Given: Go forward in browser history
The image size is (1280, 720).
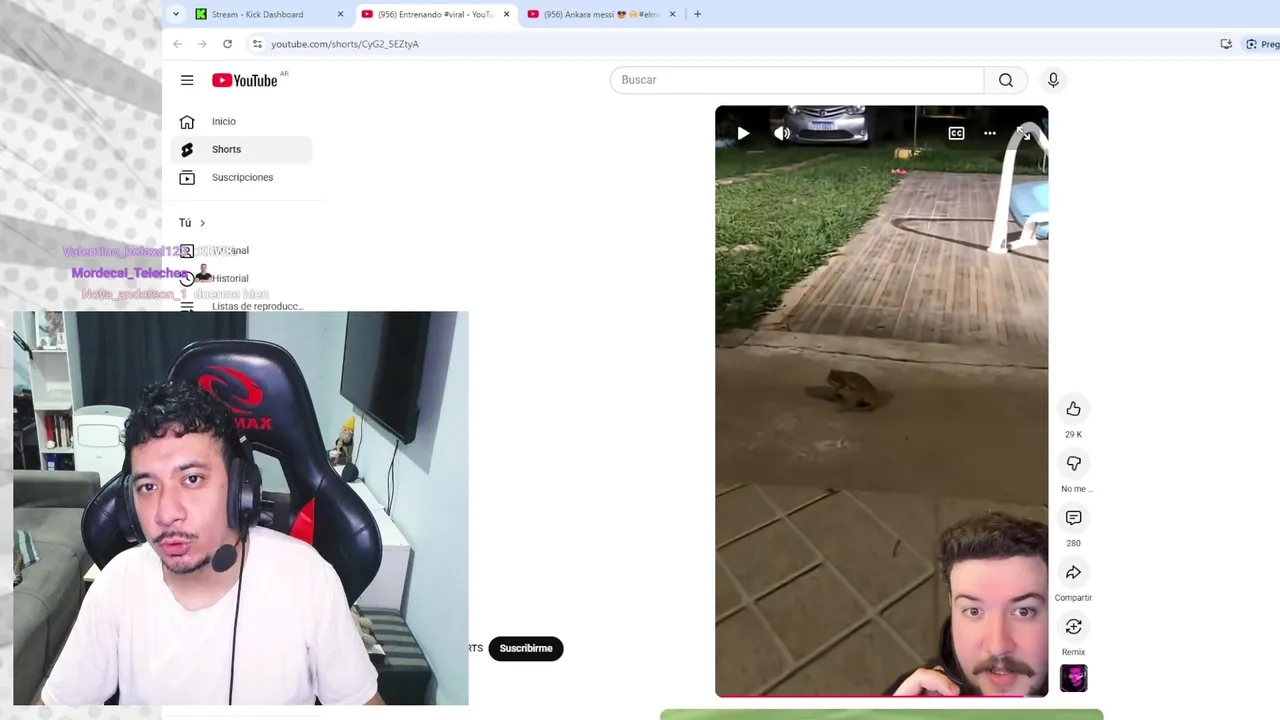Looking at the screenshot, I should coord(202,44).
